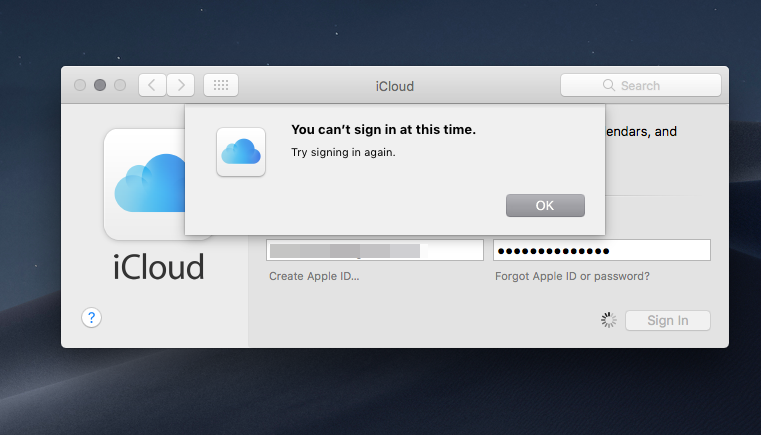The width and height of the screenshot is (761, 435).
Task: Click the large iCloud cloud logo in the sidebar
Action: click(x=145, y=184)
